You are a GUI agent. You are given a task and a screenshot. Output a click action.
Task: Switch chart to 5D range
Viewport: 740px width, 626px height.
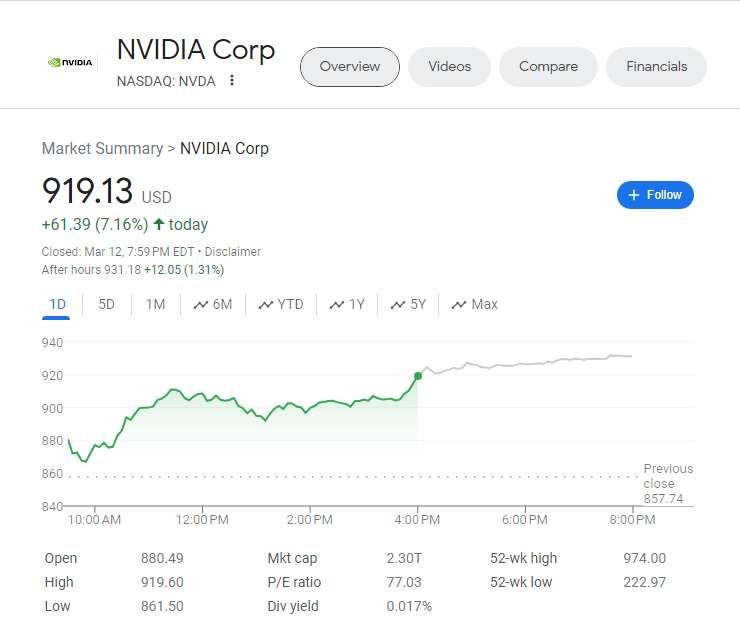tap(106, 304)
